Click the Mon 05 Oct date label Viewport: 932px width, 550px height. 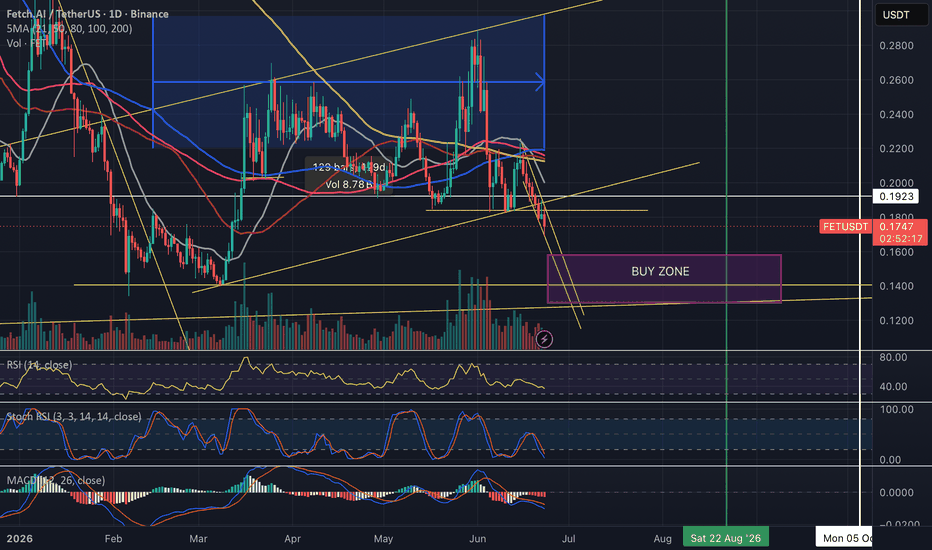(844, 538)
